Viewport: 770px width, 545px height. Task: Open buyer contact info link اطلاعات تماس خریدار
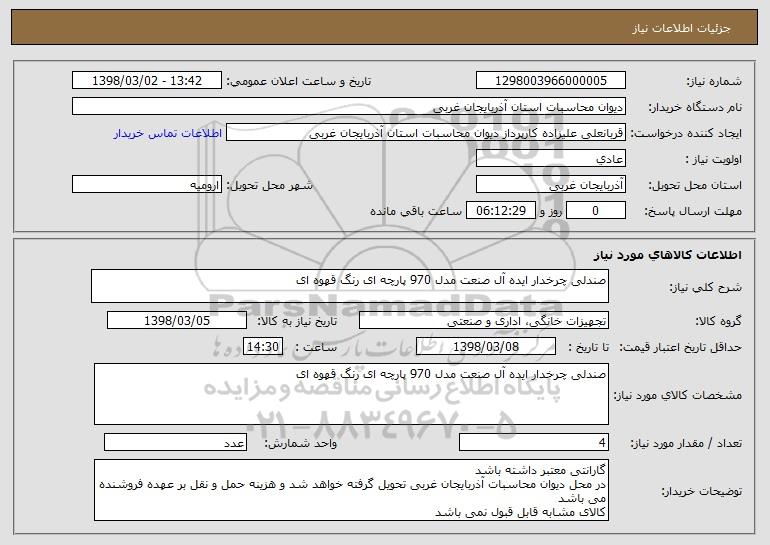point(168,134)
